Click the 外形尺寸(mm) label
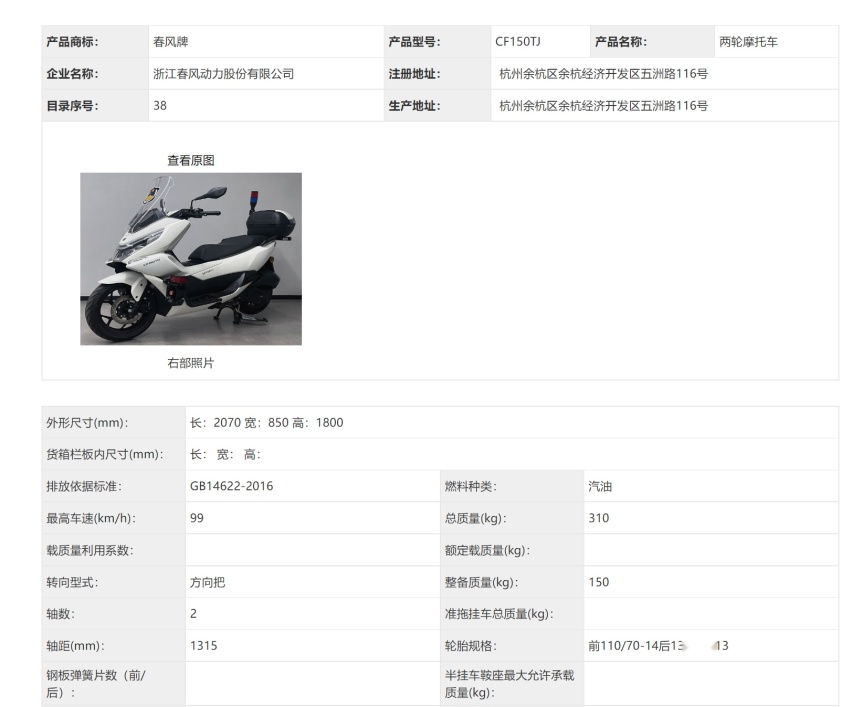The height and width of the screenshot is (707, 852). [87, 423]
